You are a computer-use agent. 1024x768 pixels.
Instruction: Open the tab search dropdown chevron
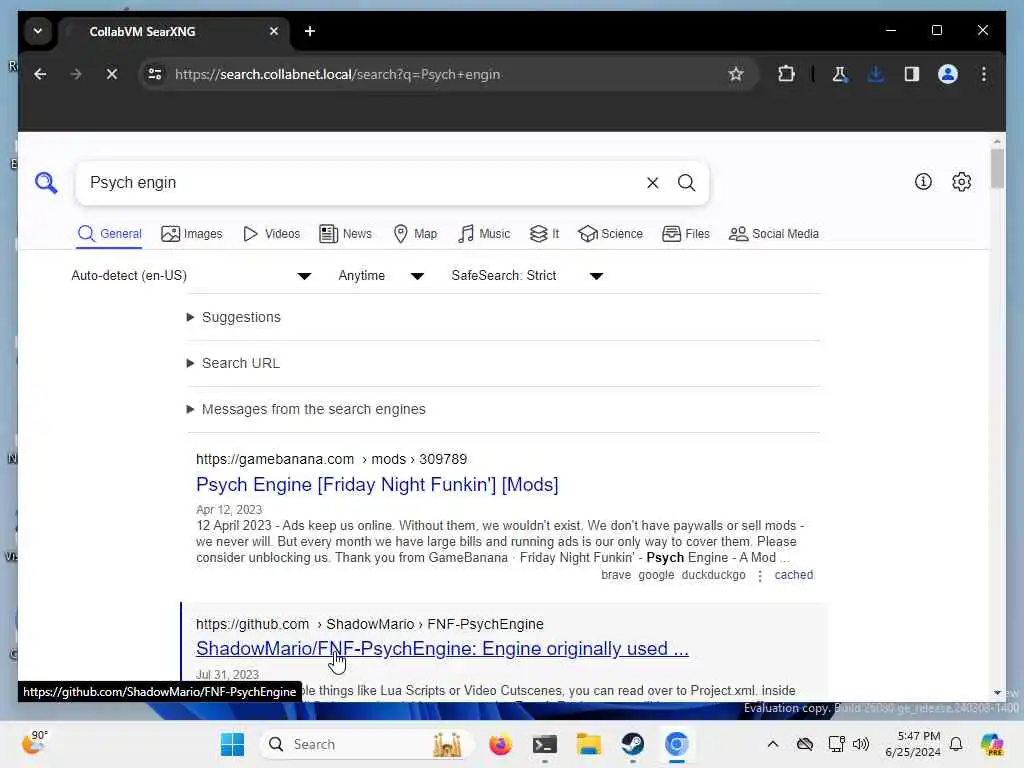pos(38,31)
